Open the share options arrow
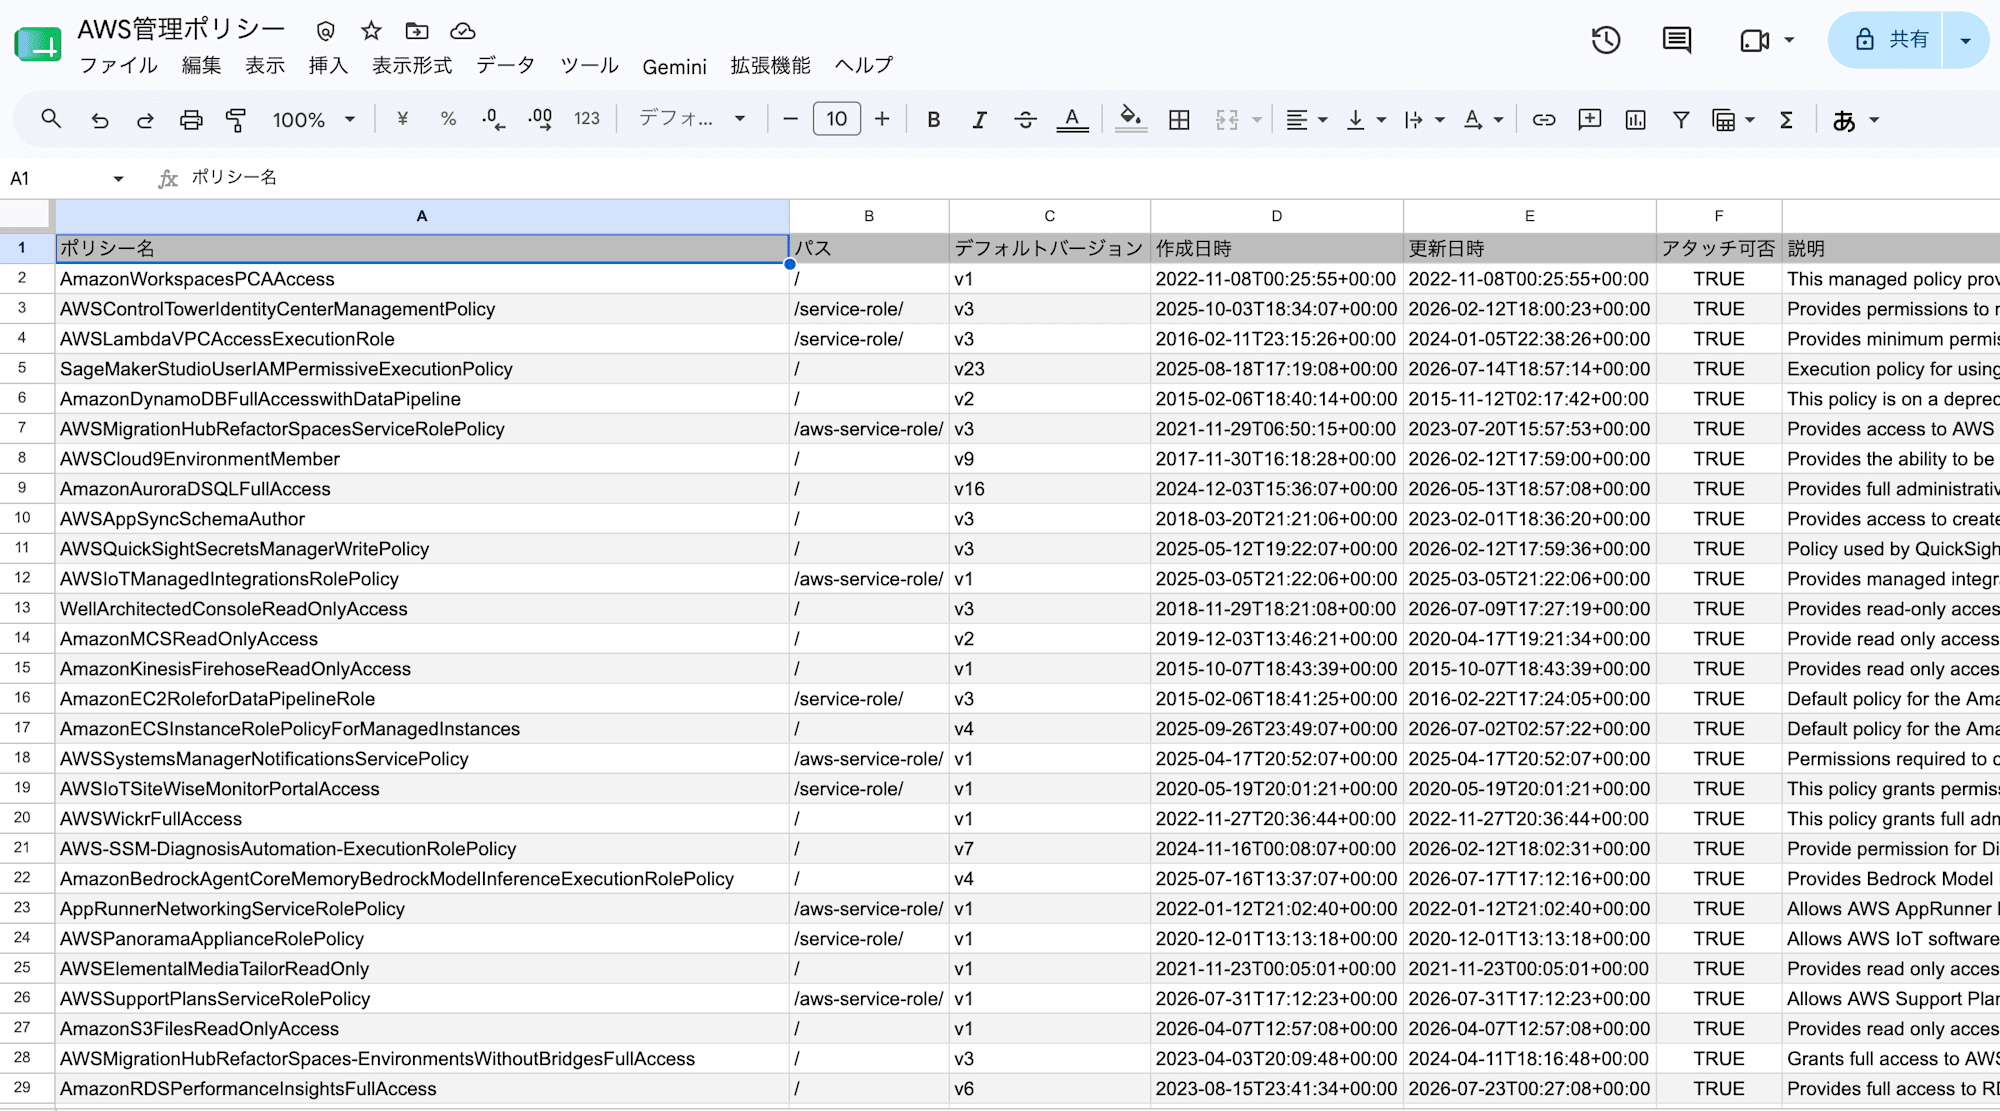This screenshot has height=1111, width=2000. click(1966, 40)
